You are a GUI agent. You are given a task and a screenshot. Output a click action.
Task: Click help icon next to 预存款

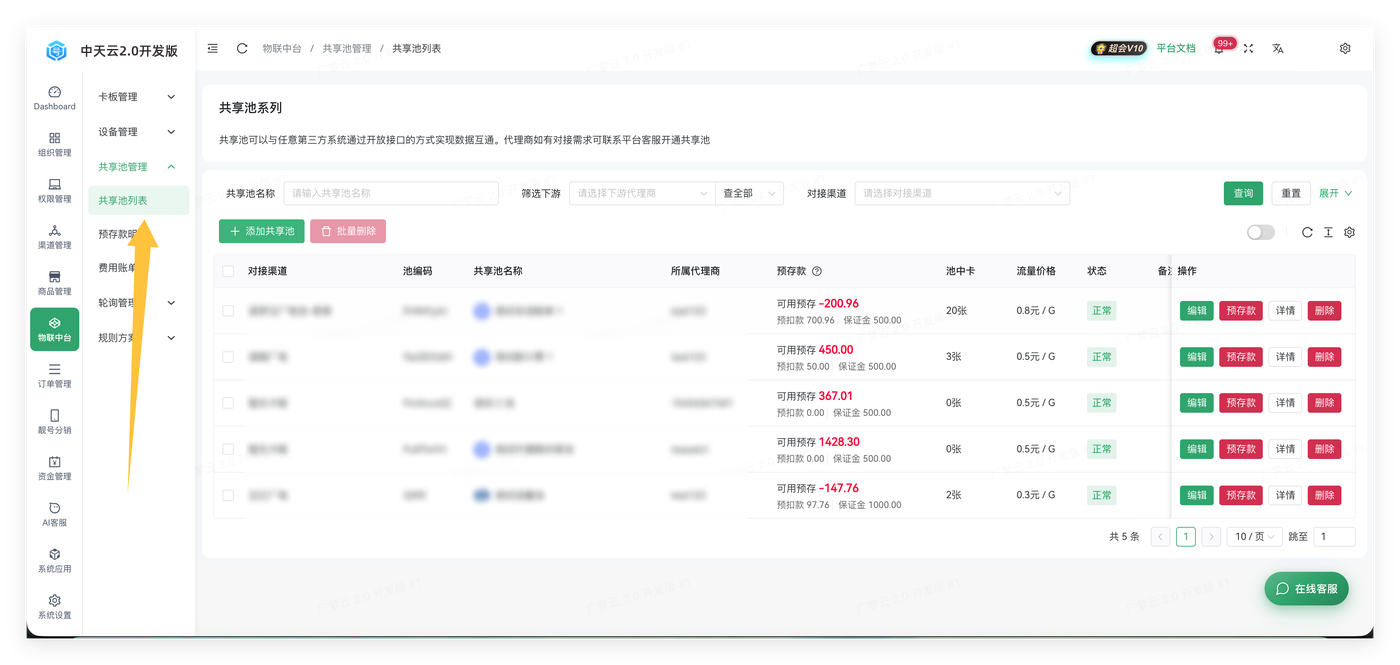(x=817, y=271)
